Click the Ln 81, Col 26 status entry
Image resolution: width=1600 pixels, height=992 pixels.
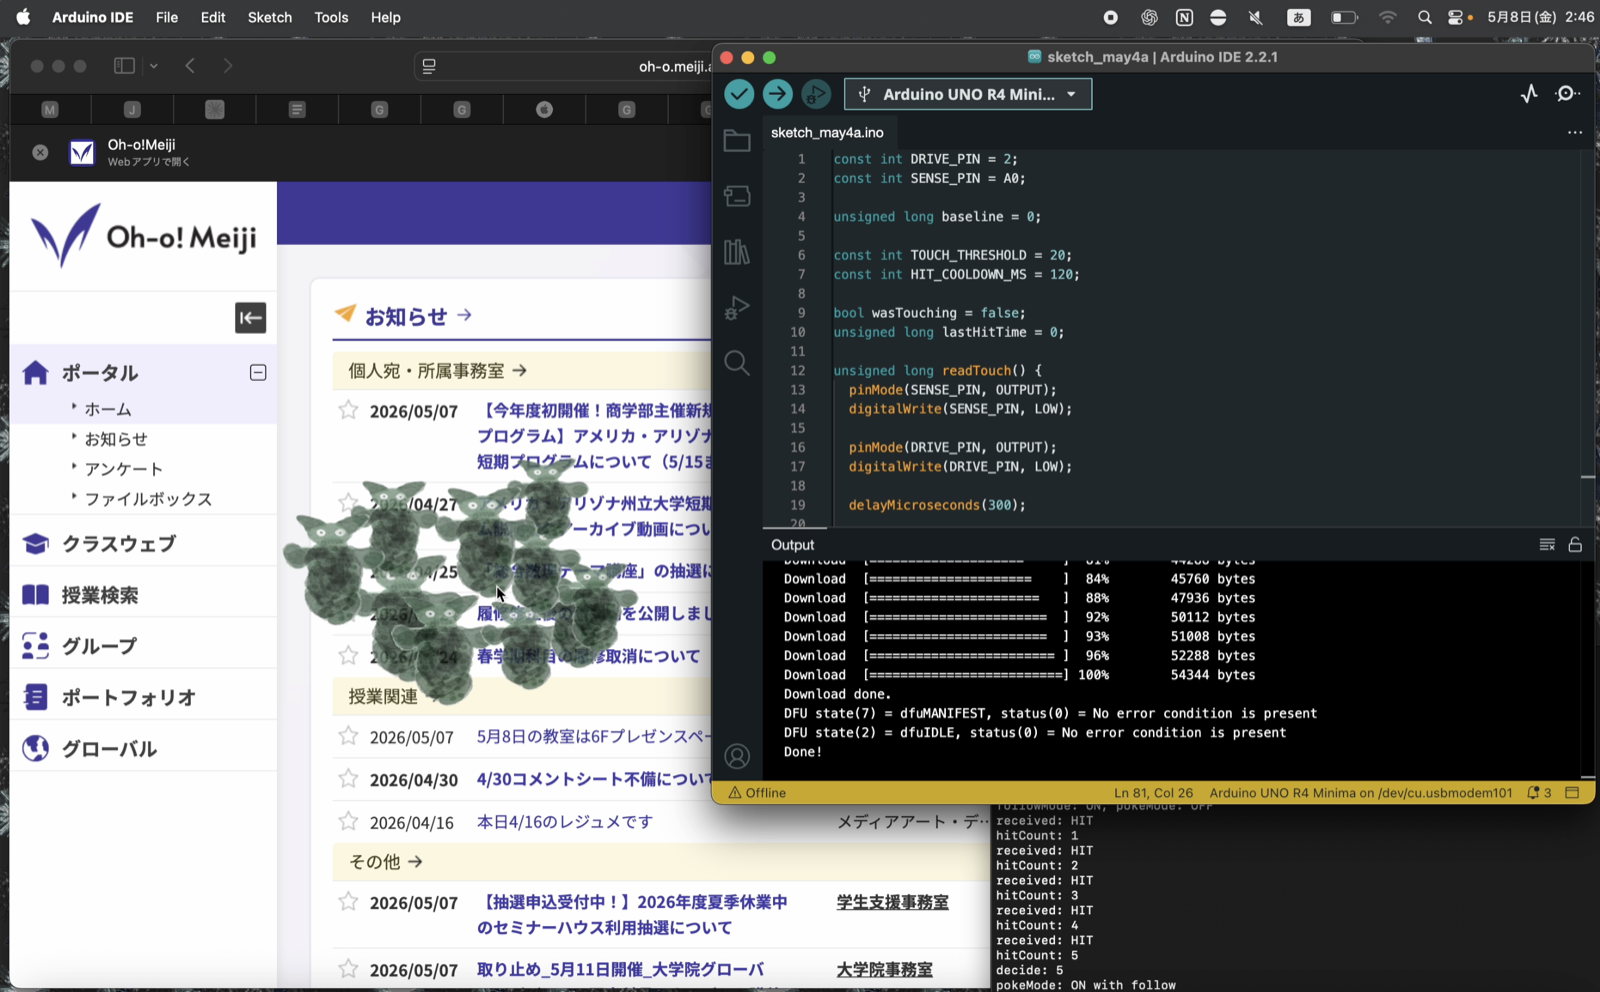coord(1154,793)
